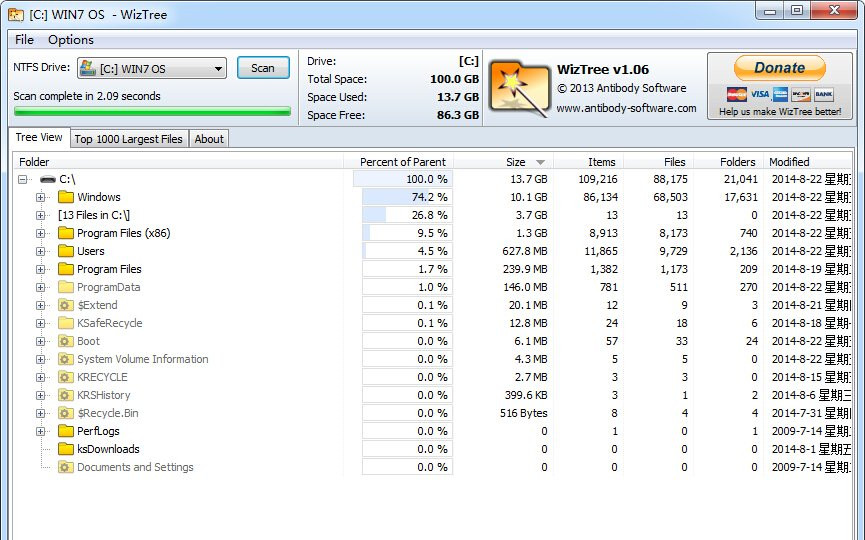Click the payment cards icons under Donate
865x540 pixels.
(779, 94)
